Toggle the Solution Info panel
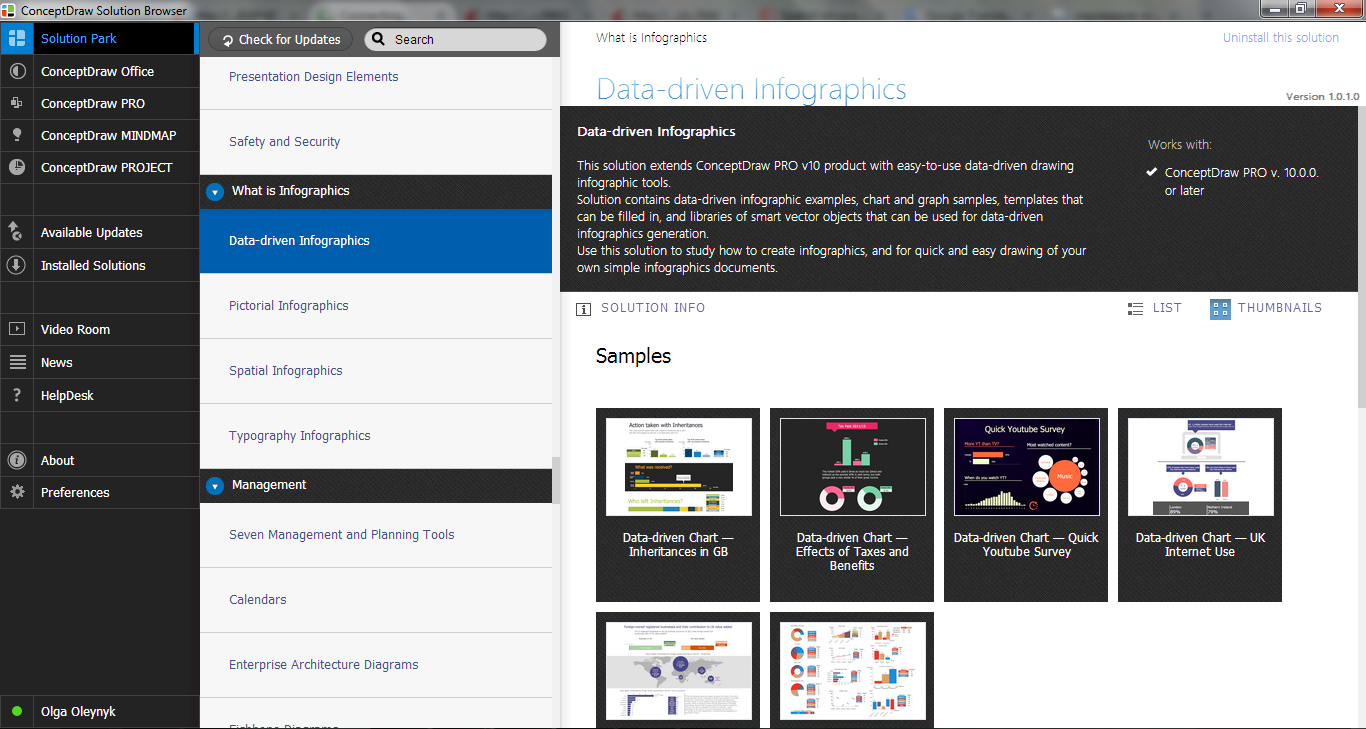The height and width of the screenshot is (729, 1366). pyautogui.click(x=641, y=308)
